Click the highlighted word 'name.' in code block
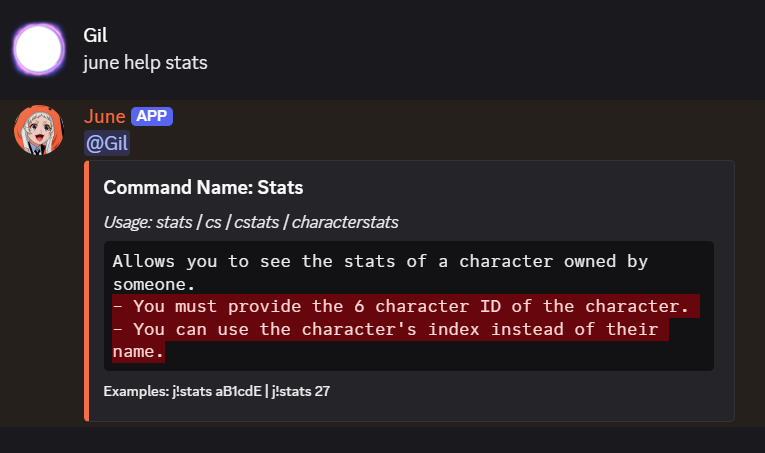 pyautogui.click(x=138, y=351)
